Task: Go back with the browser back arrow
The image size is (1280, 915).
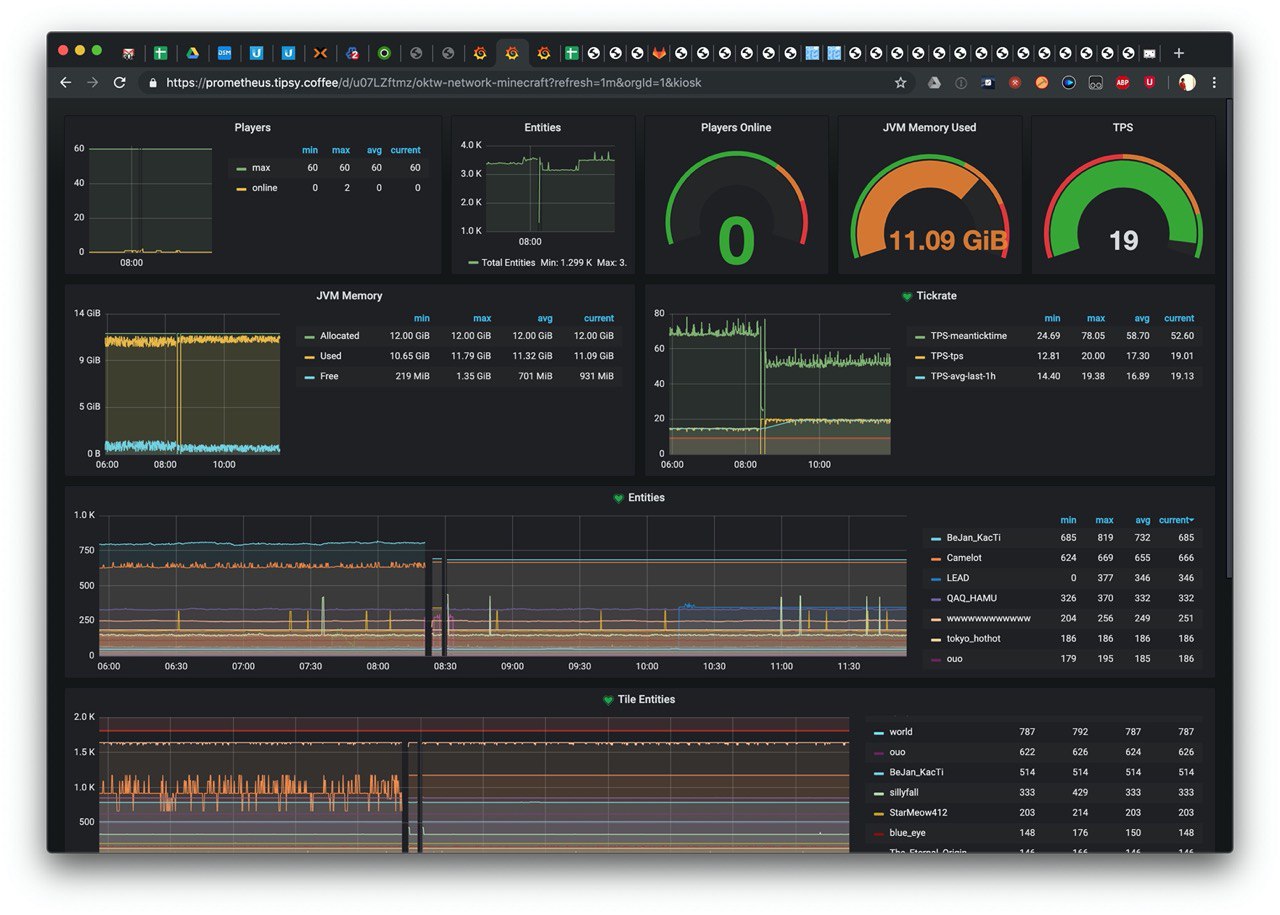Action: [66, 83]
